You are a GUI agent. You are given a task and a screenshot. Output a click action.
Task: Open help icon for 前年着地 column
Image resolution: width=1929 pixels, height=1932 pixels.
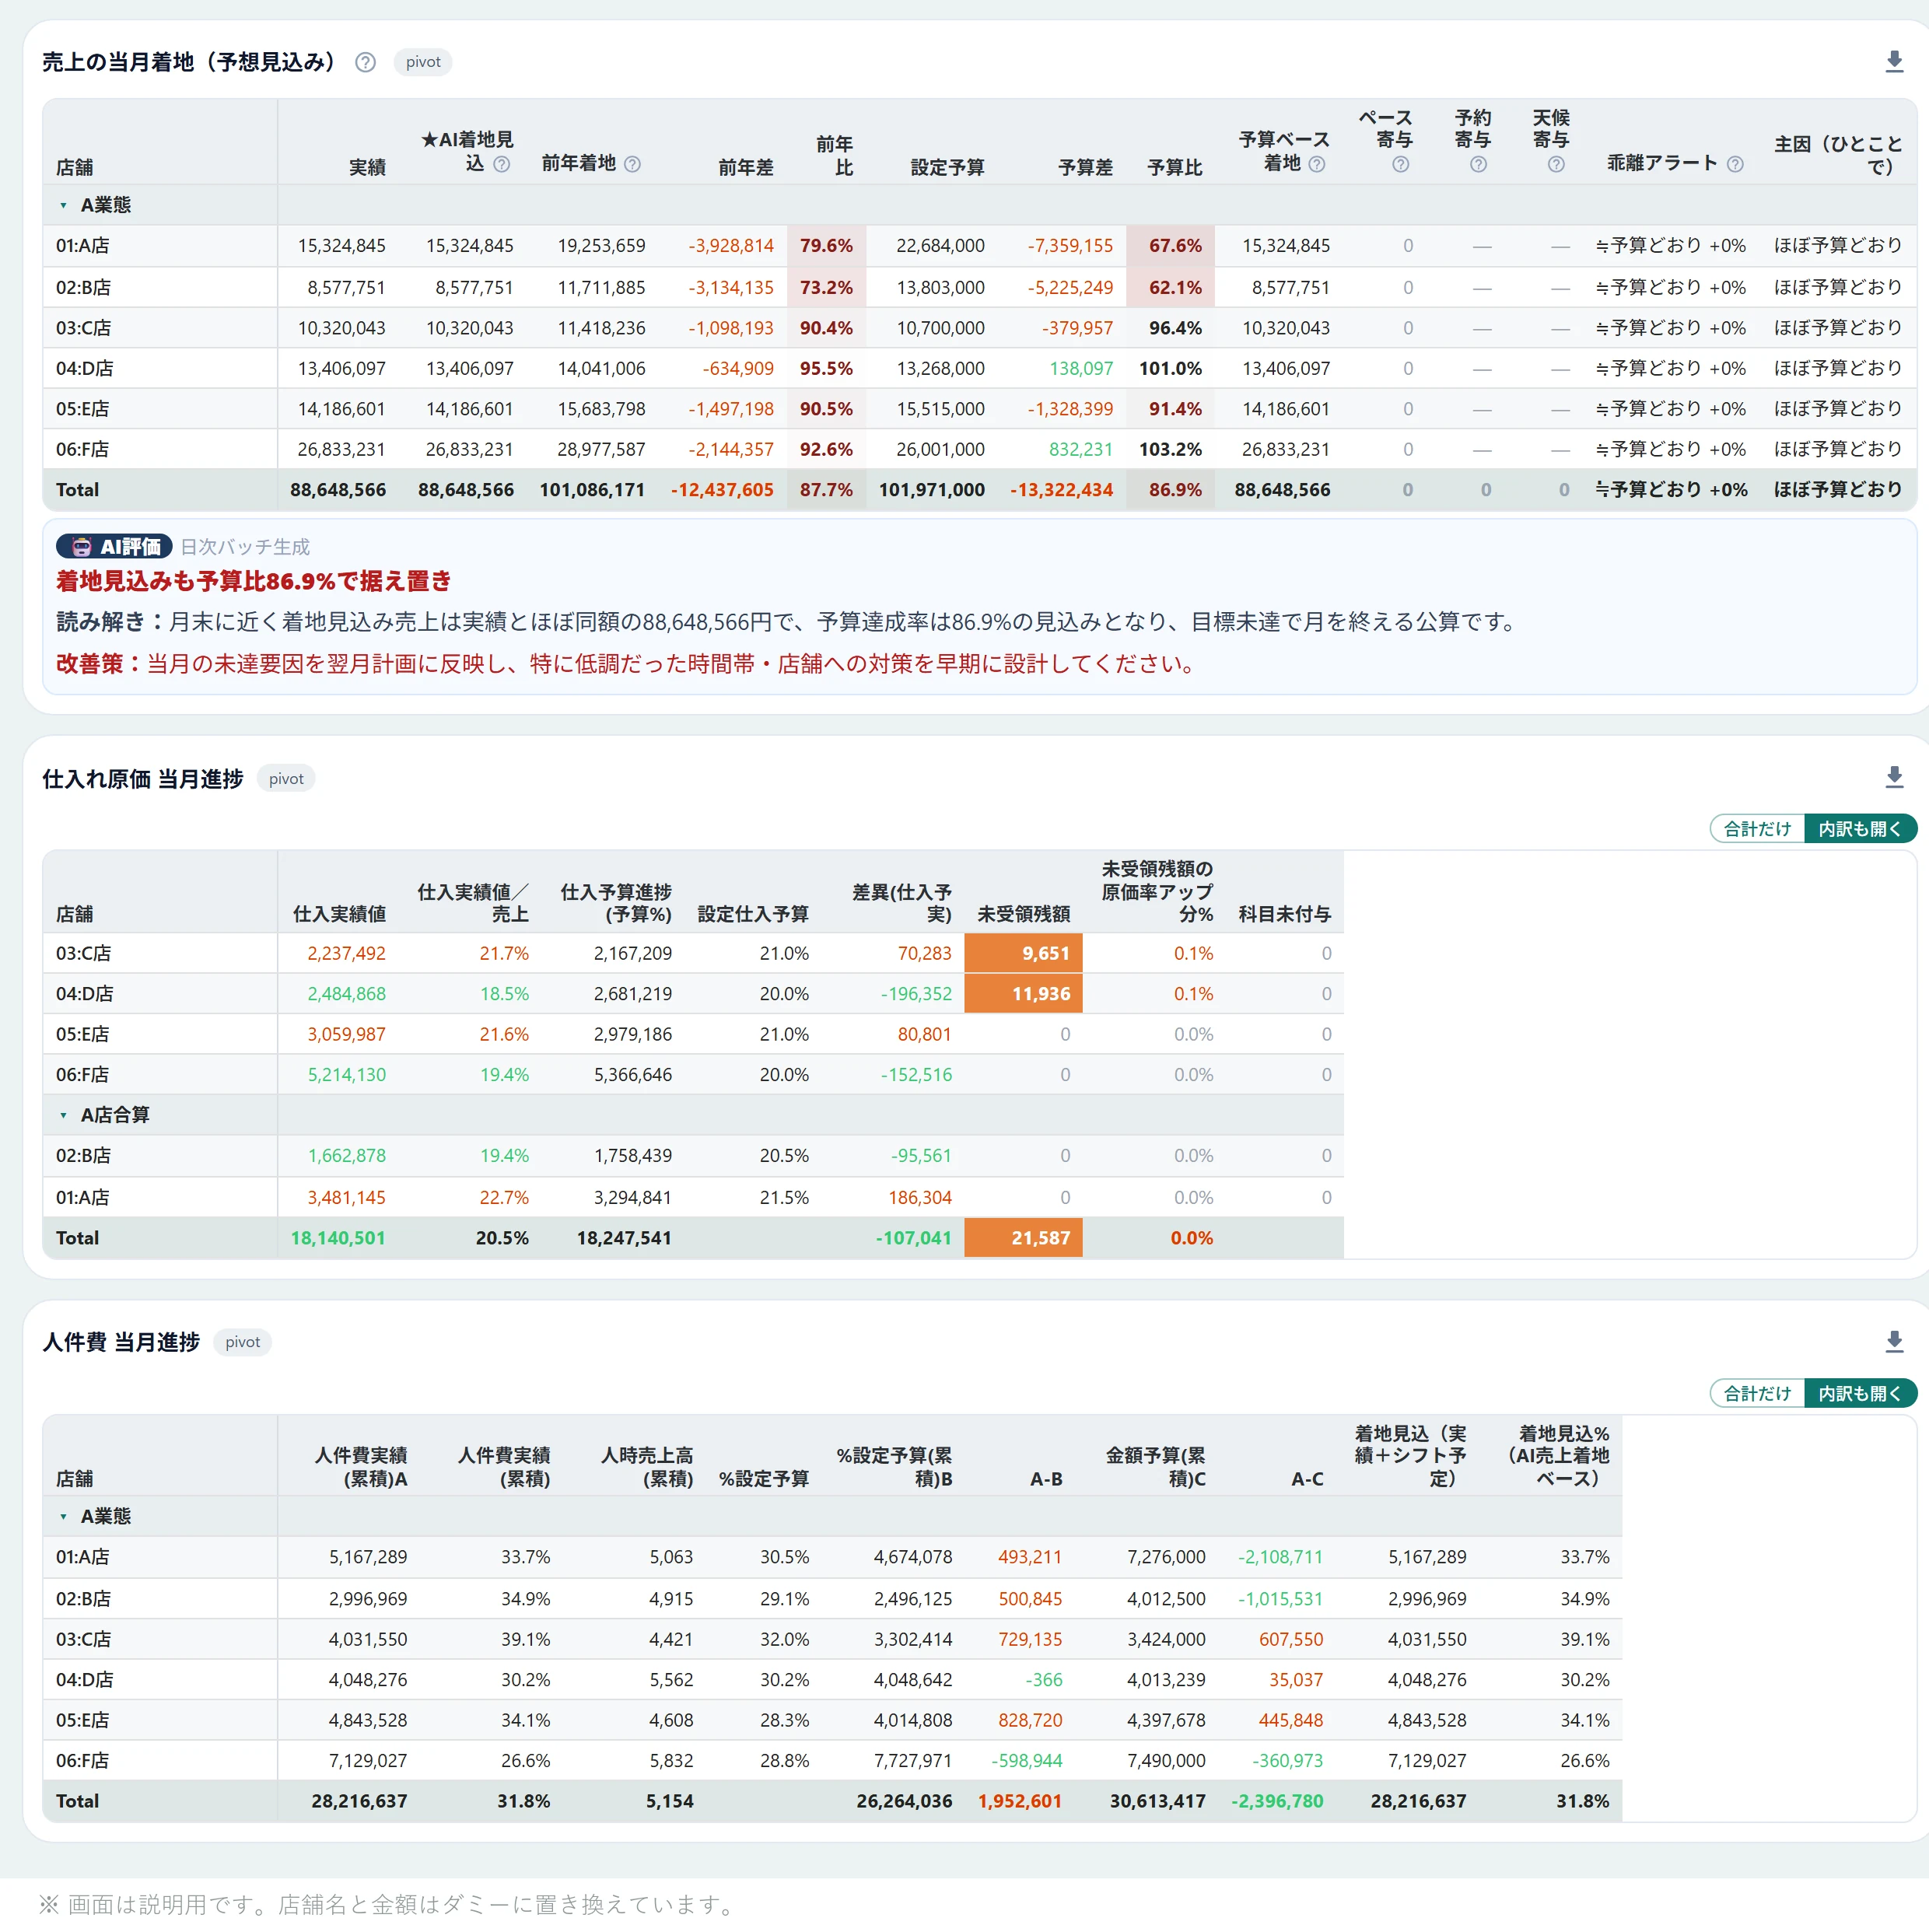point(632,164)
